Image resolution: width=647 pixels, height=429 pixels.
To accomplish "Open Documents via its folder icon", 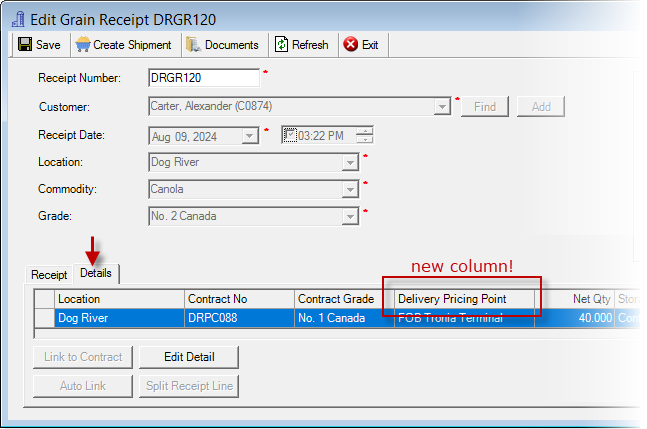I will (193, 45).
